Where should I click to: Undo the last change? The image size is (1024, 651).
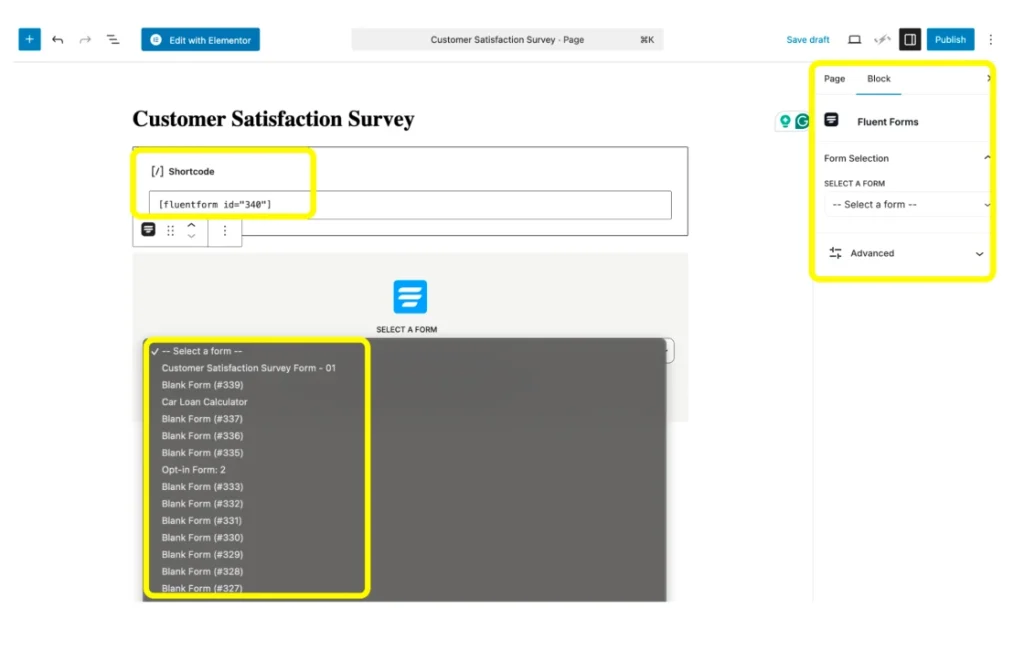pyautogui.click(x=57, y=40)
